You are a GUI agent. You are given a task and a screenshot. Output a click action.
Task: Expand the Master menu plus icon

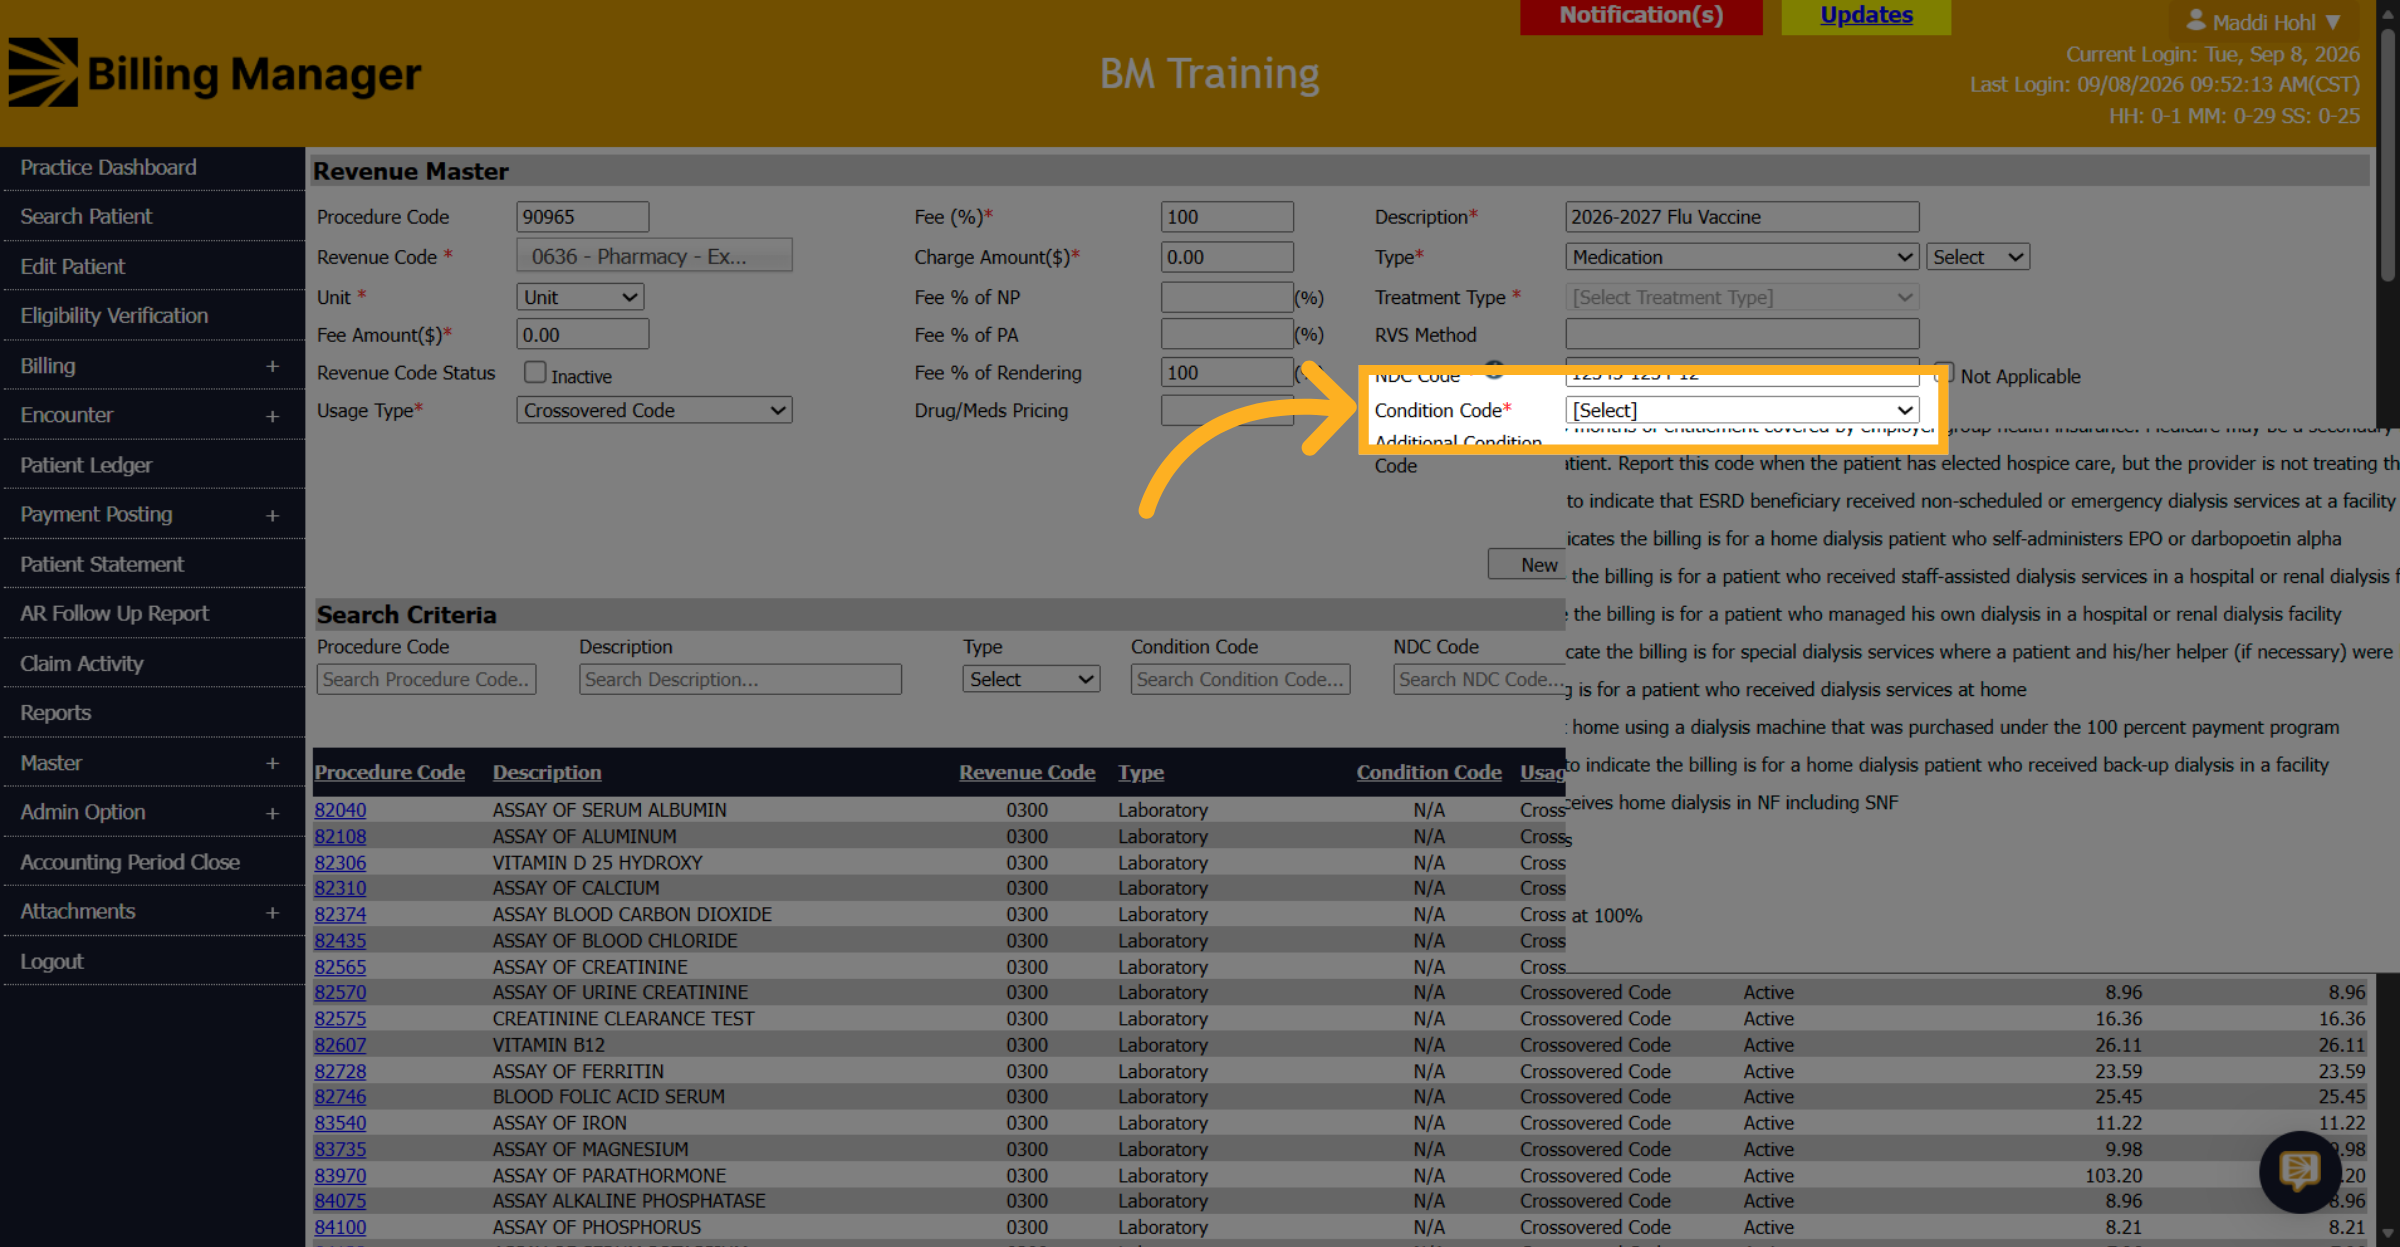(x=272, y=763)
